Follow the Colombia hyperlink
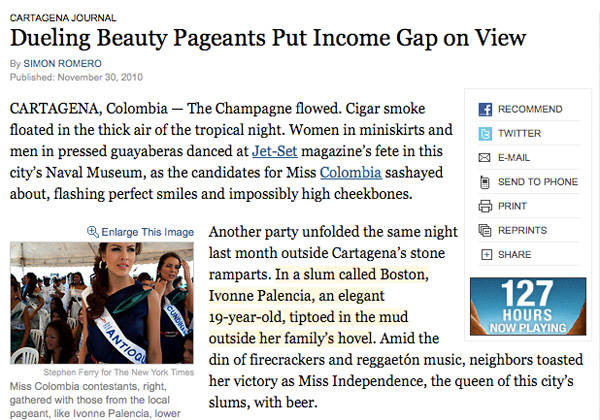 pyautogui.click(x=351, y=173)
